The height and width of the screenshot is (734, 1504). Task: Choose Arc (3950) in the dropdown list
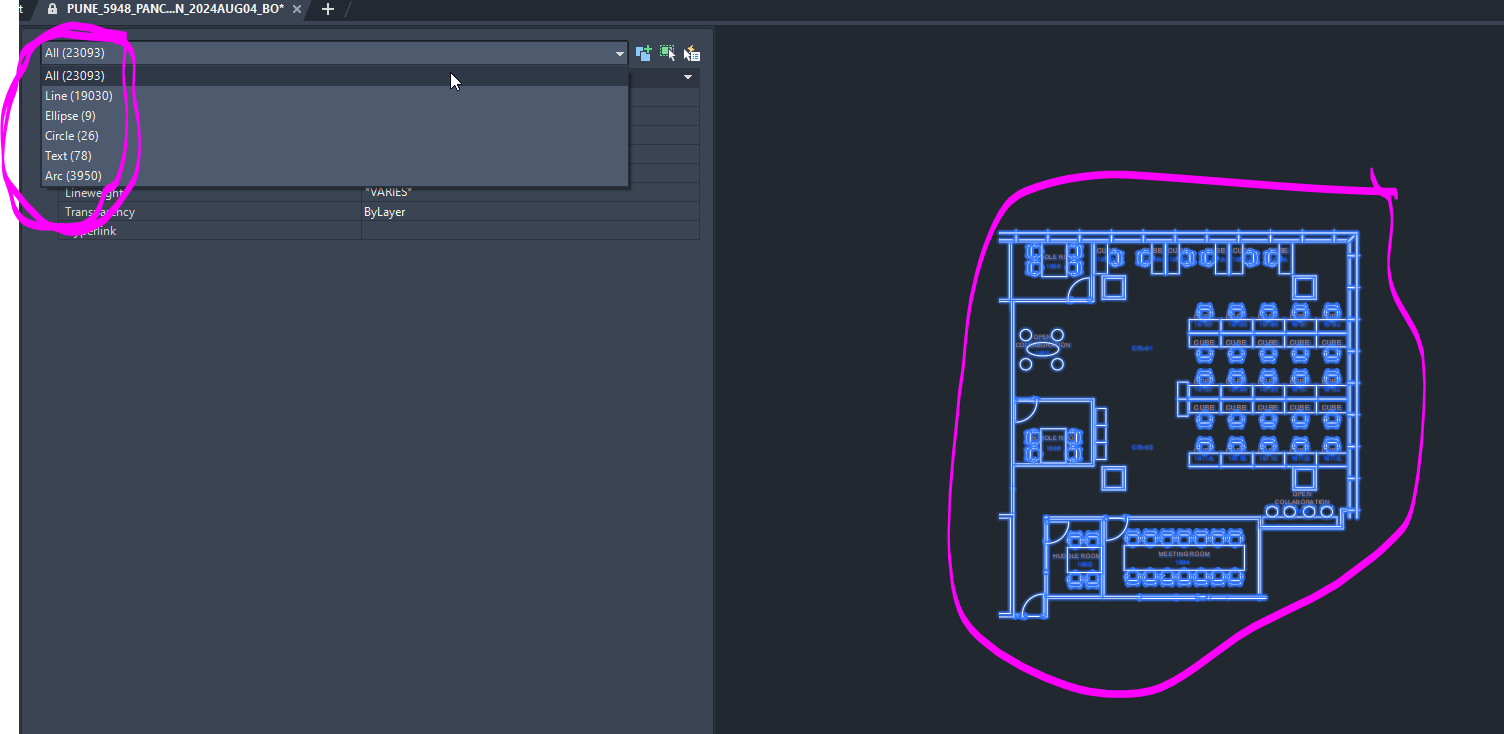point(334,176)
